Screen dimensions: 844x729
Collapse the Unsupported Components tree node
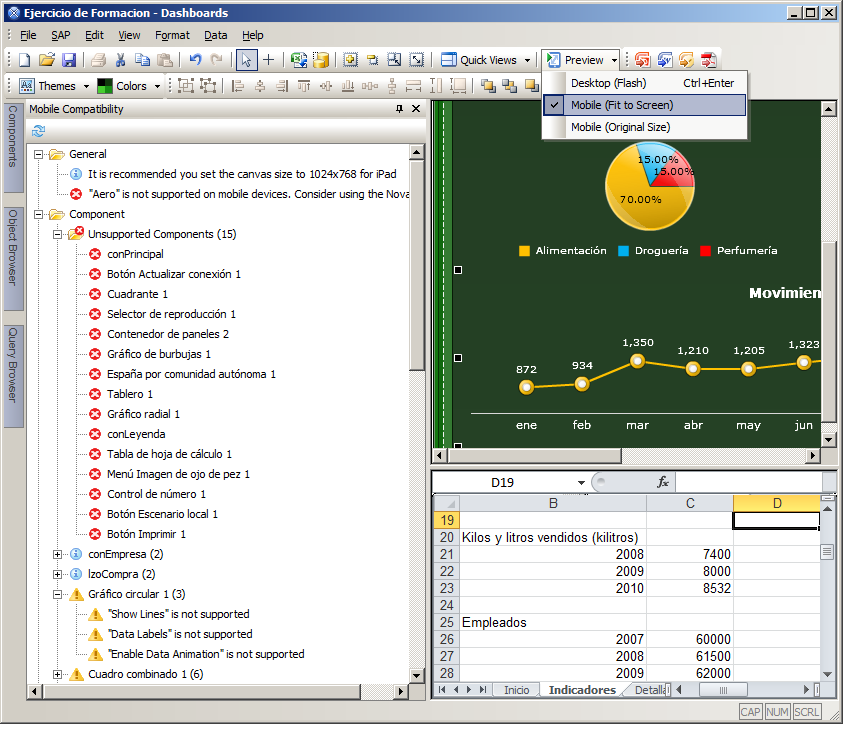[x=58, y=234]
